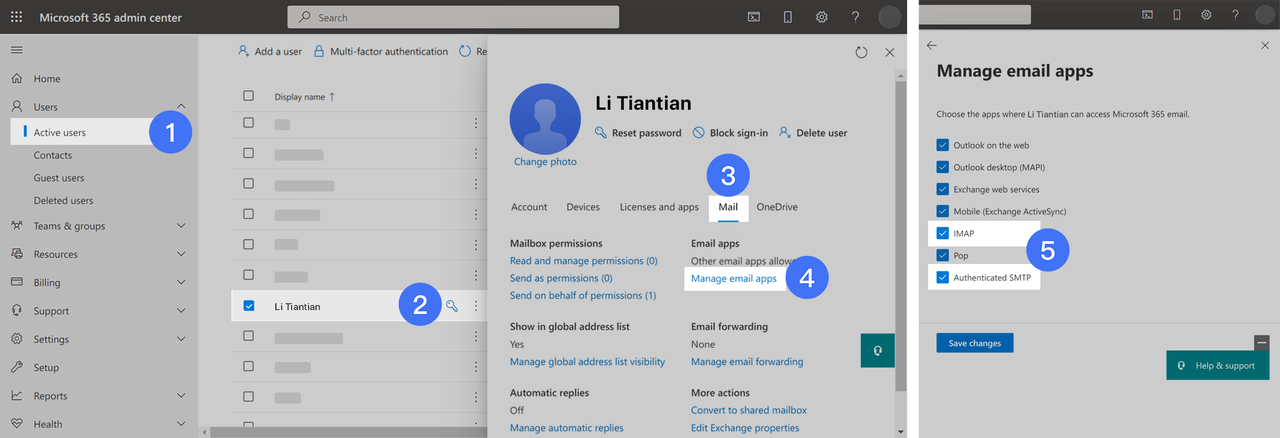This screenshot has height=438, width=1280.
Task: Open Guest users in sidebar
Action: coord(59,178)
